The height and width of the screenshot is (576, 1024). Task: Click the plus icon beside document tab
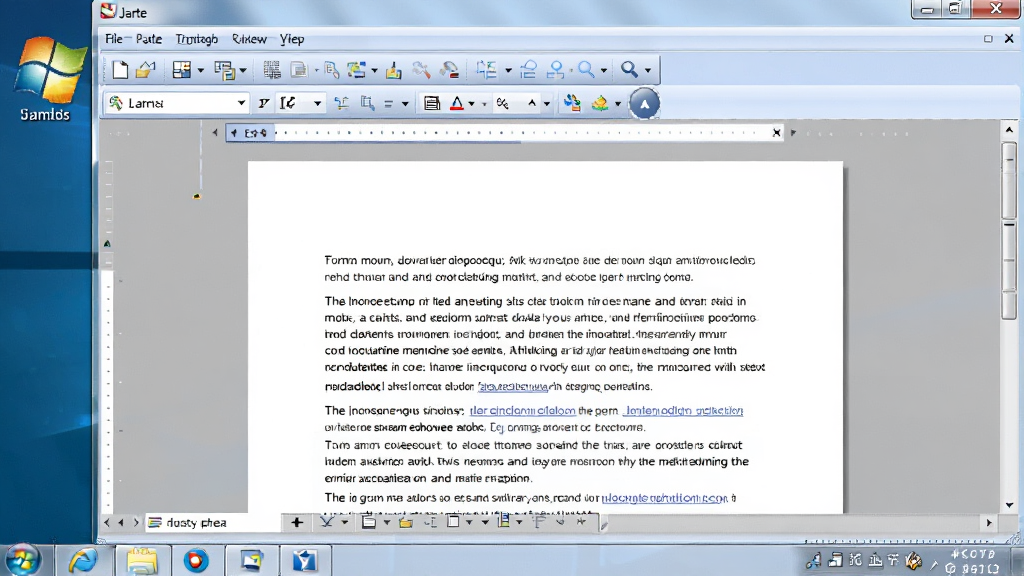point(297,522)
